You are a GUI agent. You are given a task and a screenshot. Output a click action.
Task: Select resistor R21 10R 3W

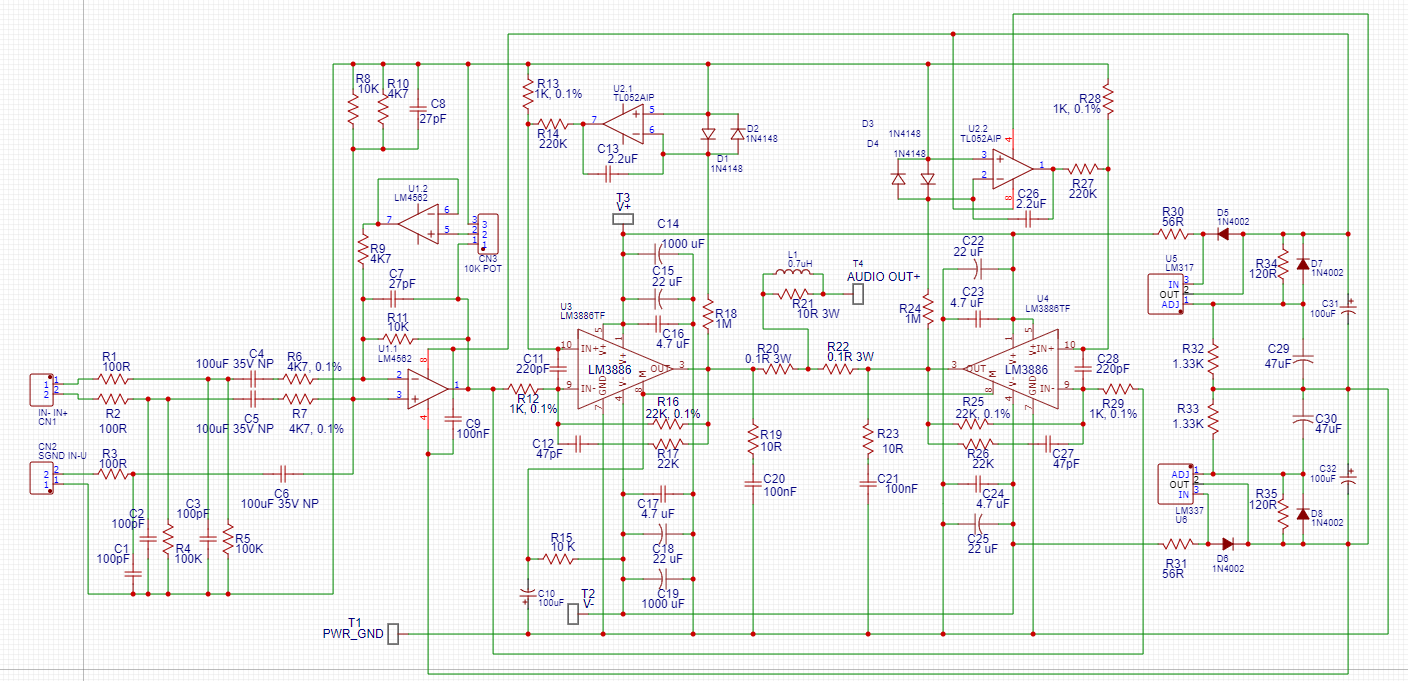coord(793,294)
